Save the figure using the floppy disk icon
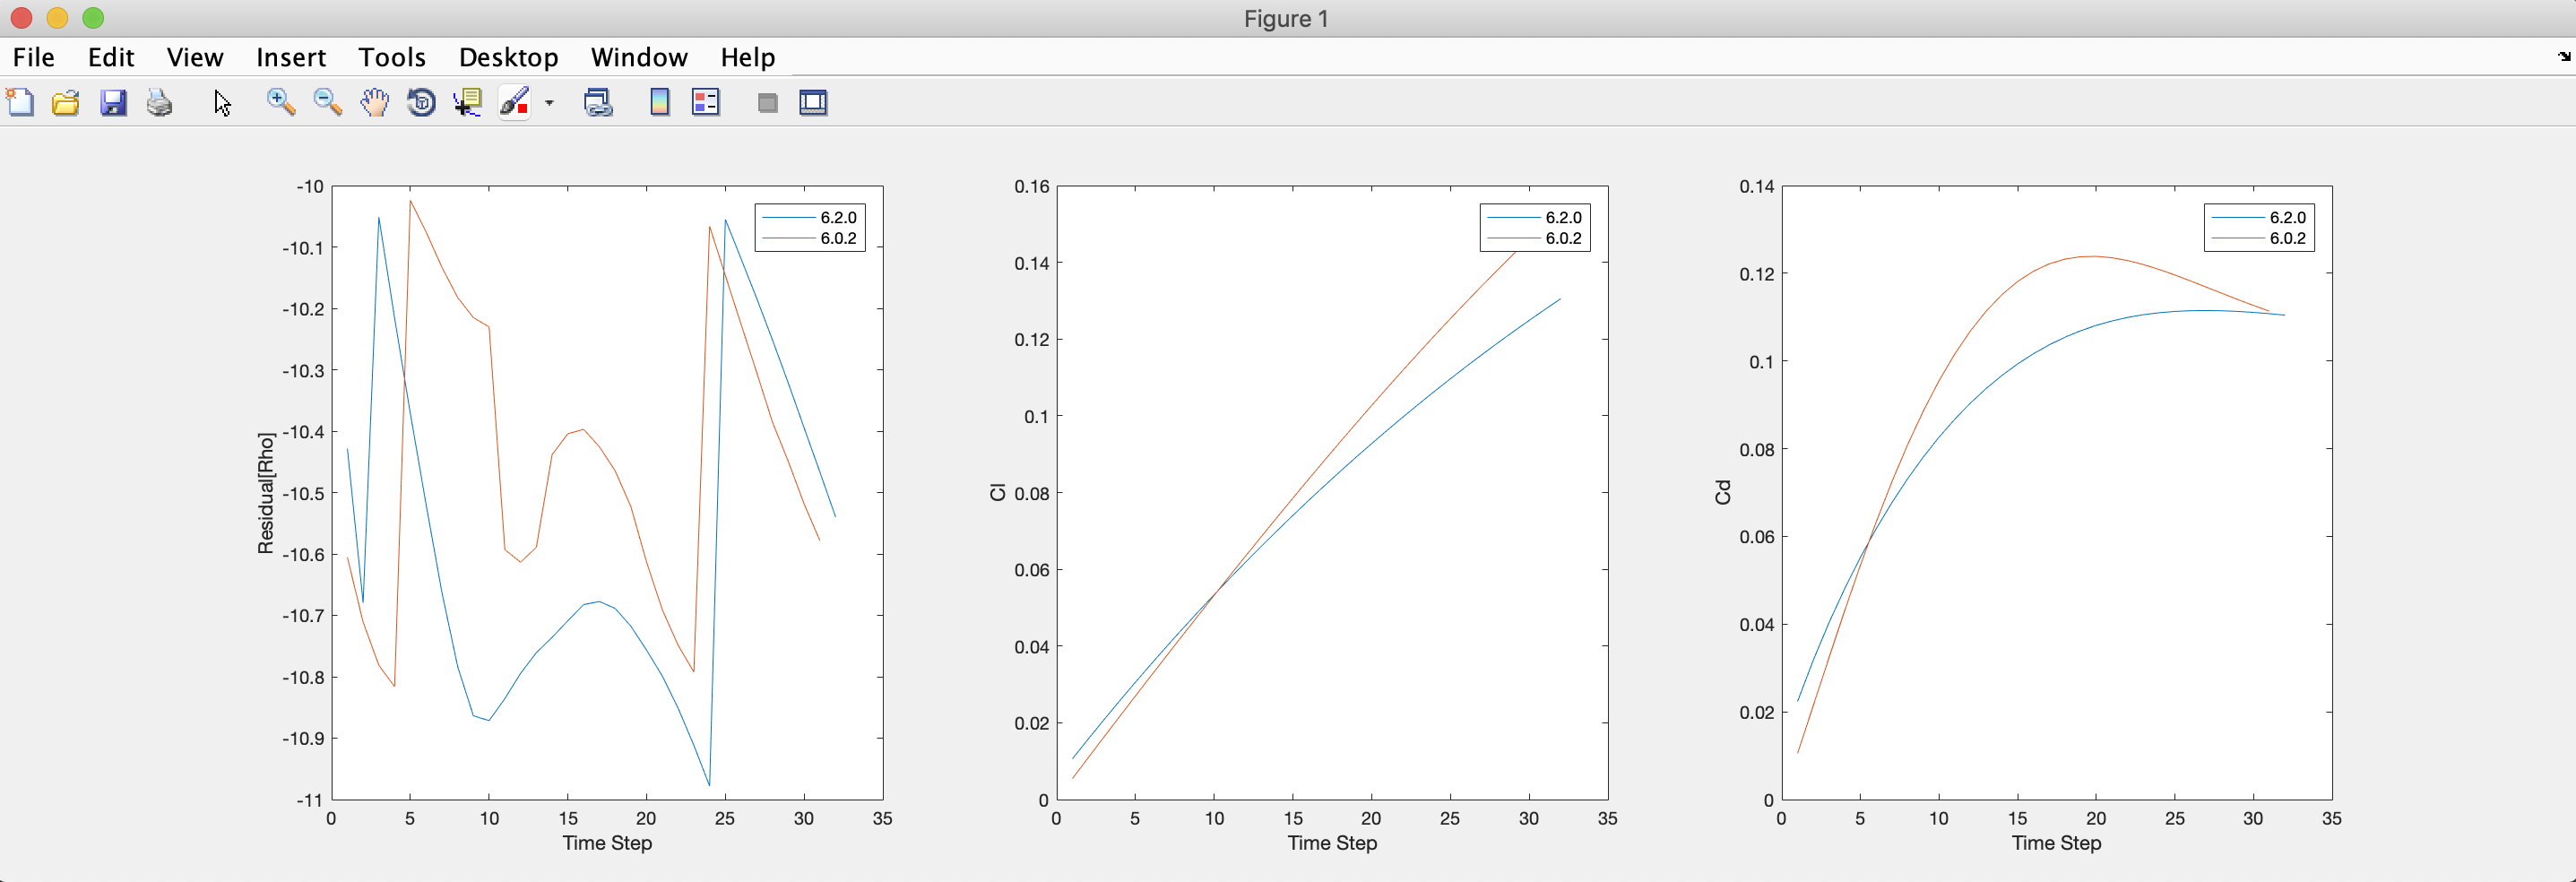The height and width of the screenshot is (882, 2576). click(113, 102)
